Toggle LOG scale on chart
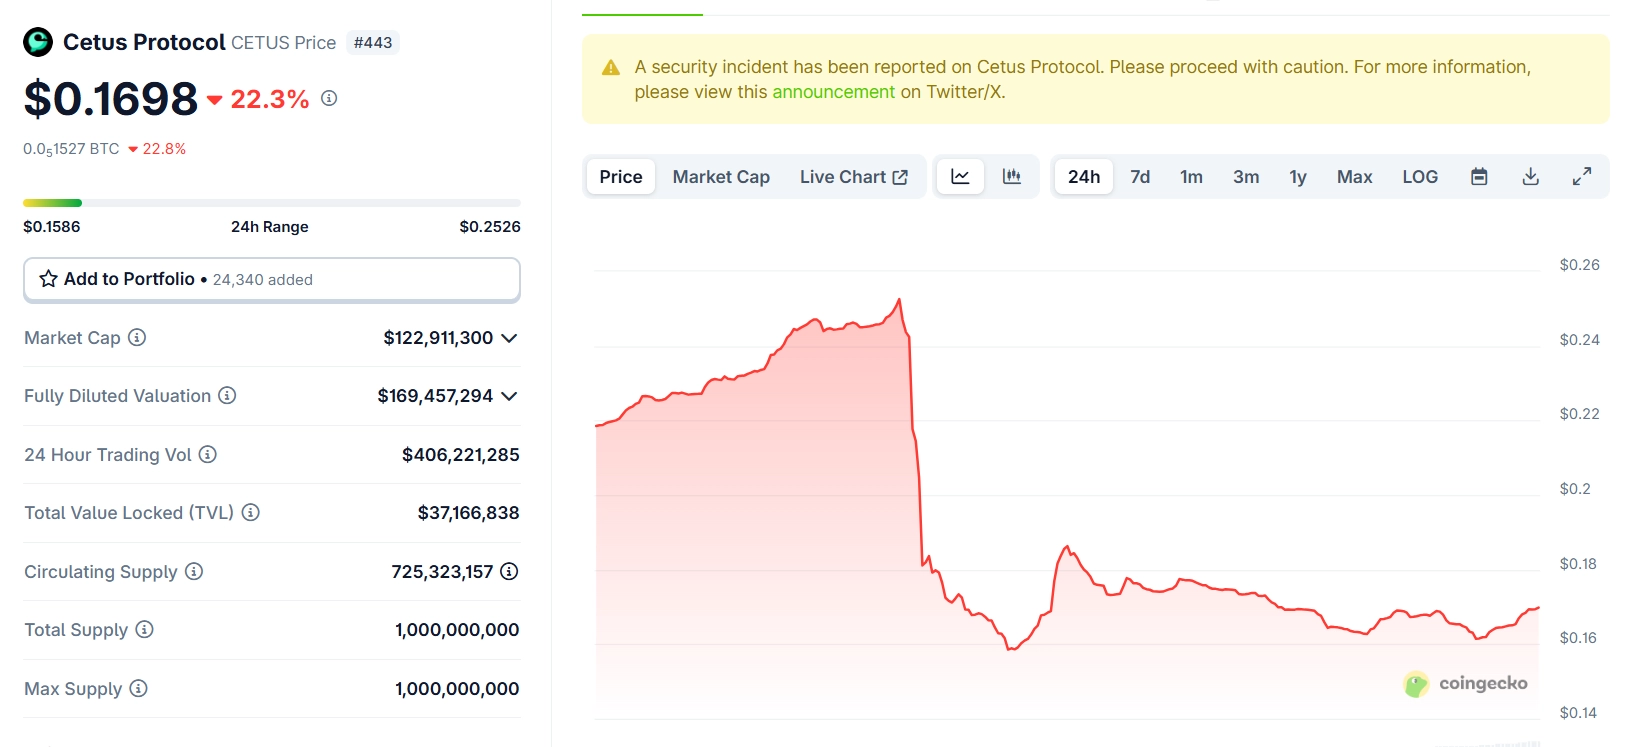The width and height of the screenshot is (1628, 747). tap(1419, 177)
